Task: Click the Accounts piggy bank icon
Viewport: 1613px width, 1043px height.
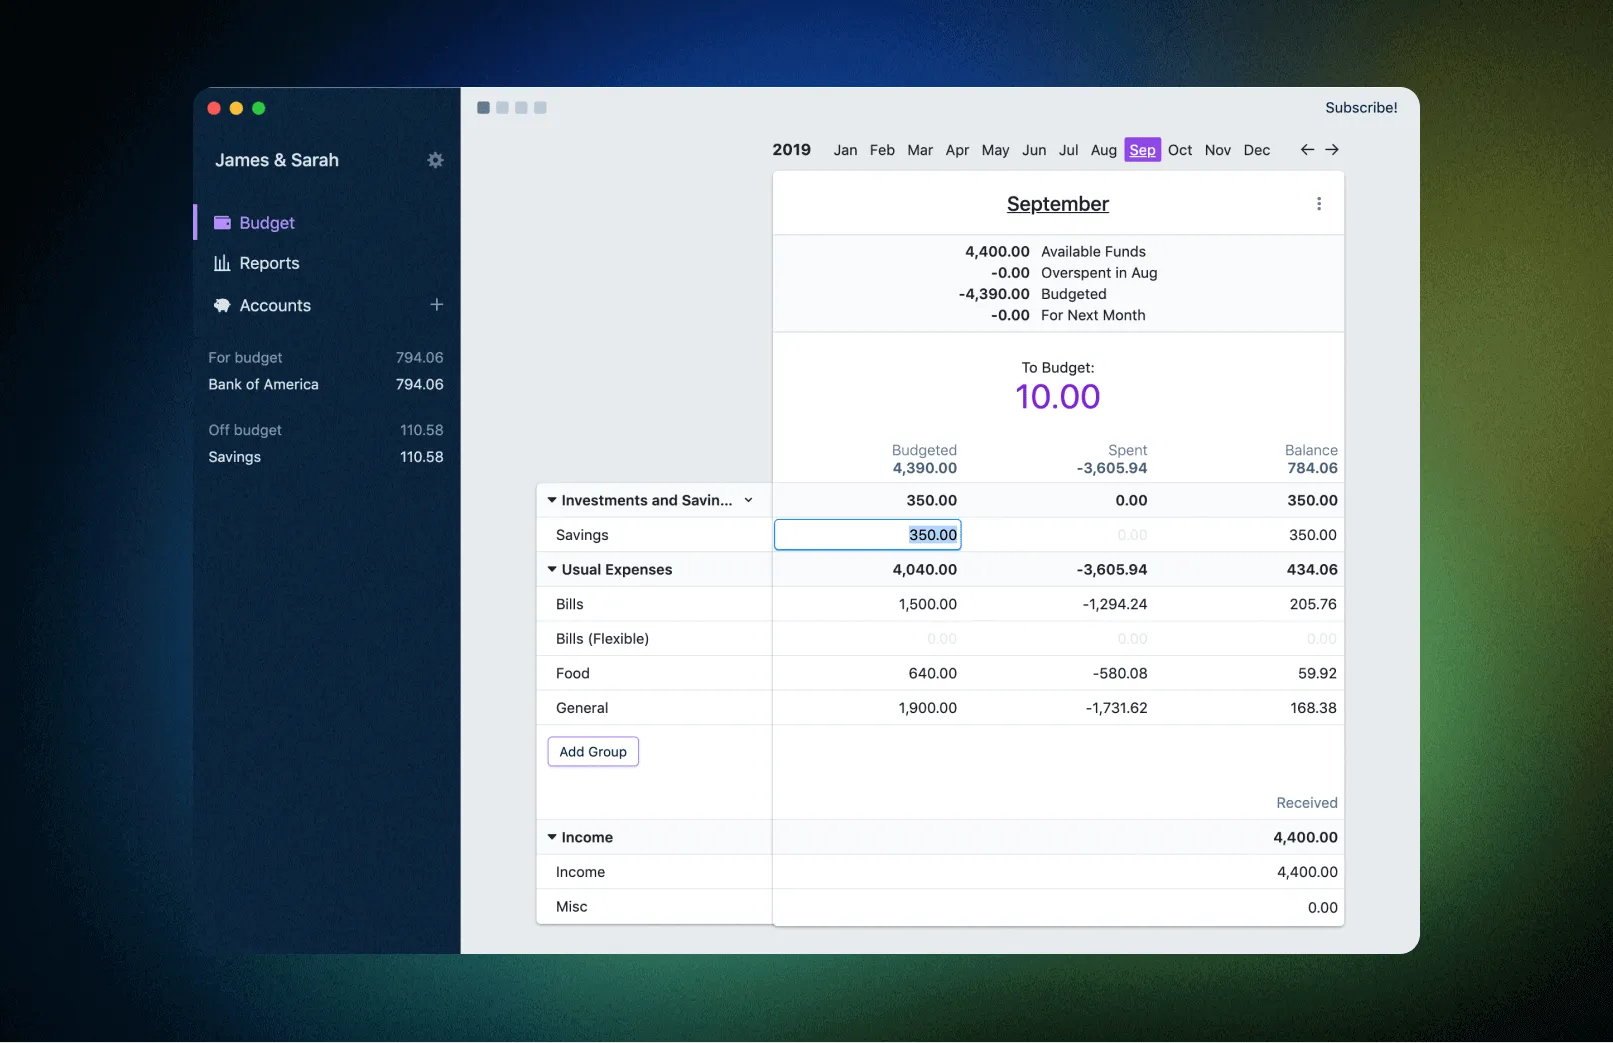Action: click(x=222, y=305)
